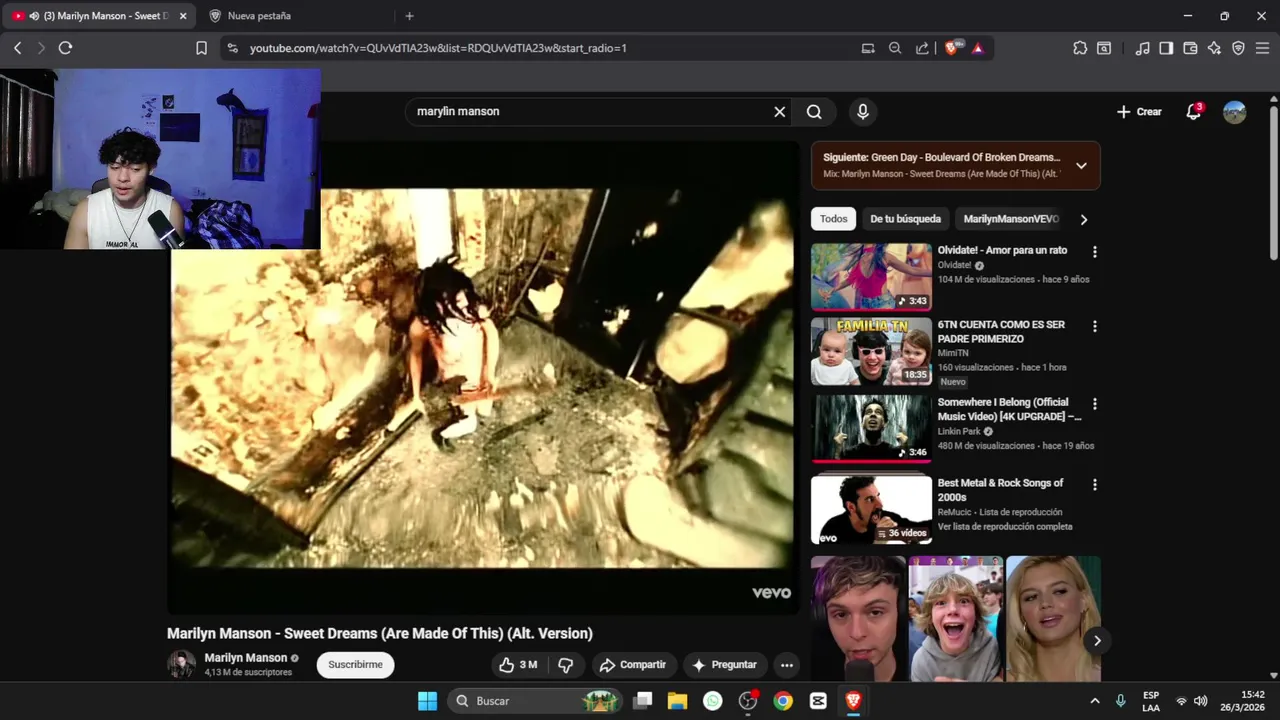Screen dimensions: 1280x720
Task: Open options for Somewhere I Belong video
Action: pos(1094,404)
